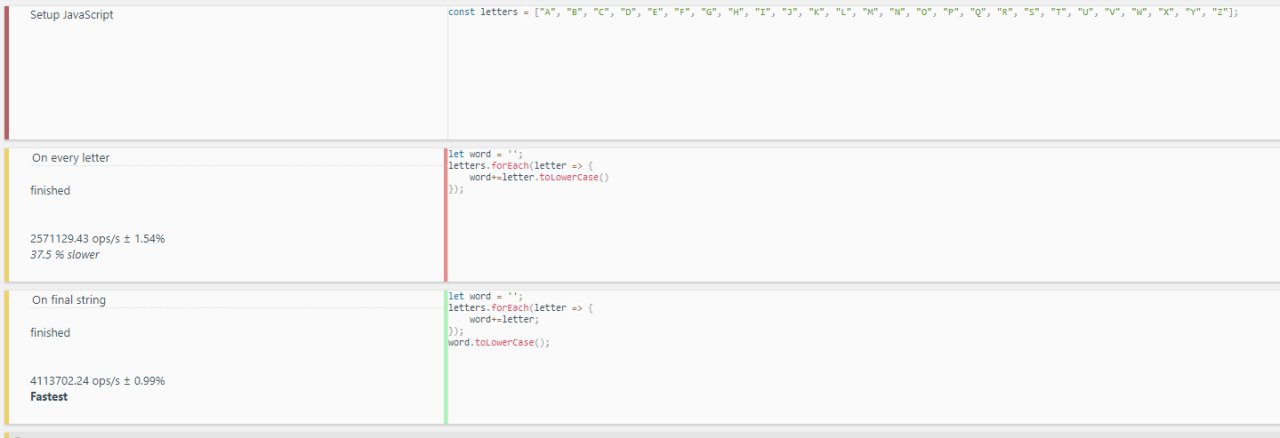Select the 2571129.43 ops/s result text
This screenshot has width=1280, height=438.
98,239
